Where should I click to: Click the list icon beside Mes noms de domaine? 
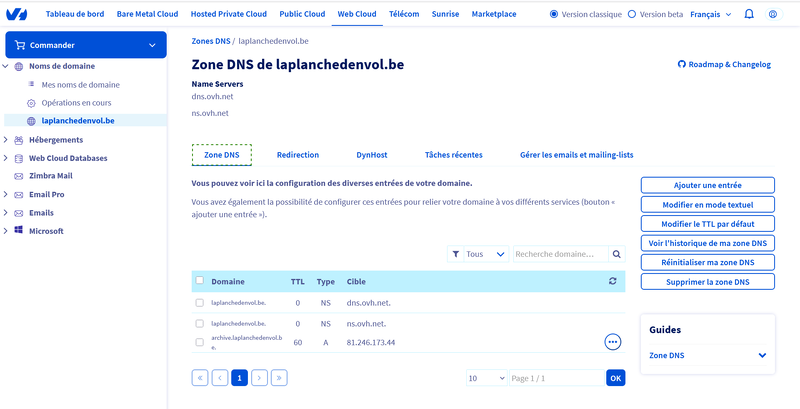tap(31, 84)
